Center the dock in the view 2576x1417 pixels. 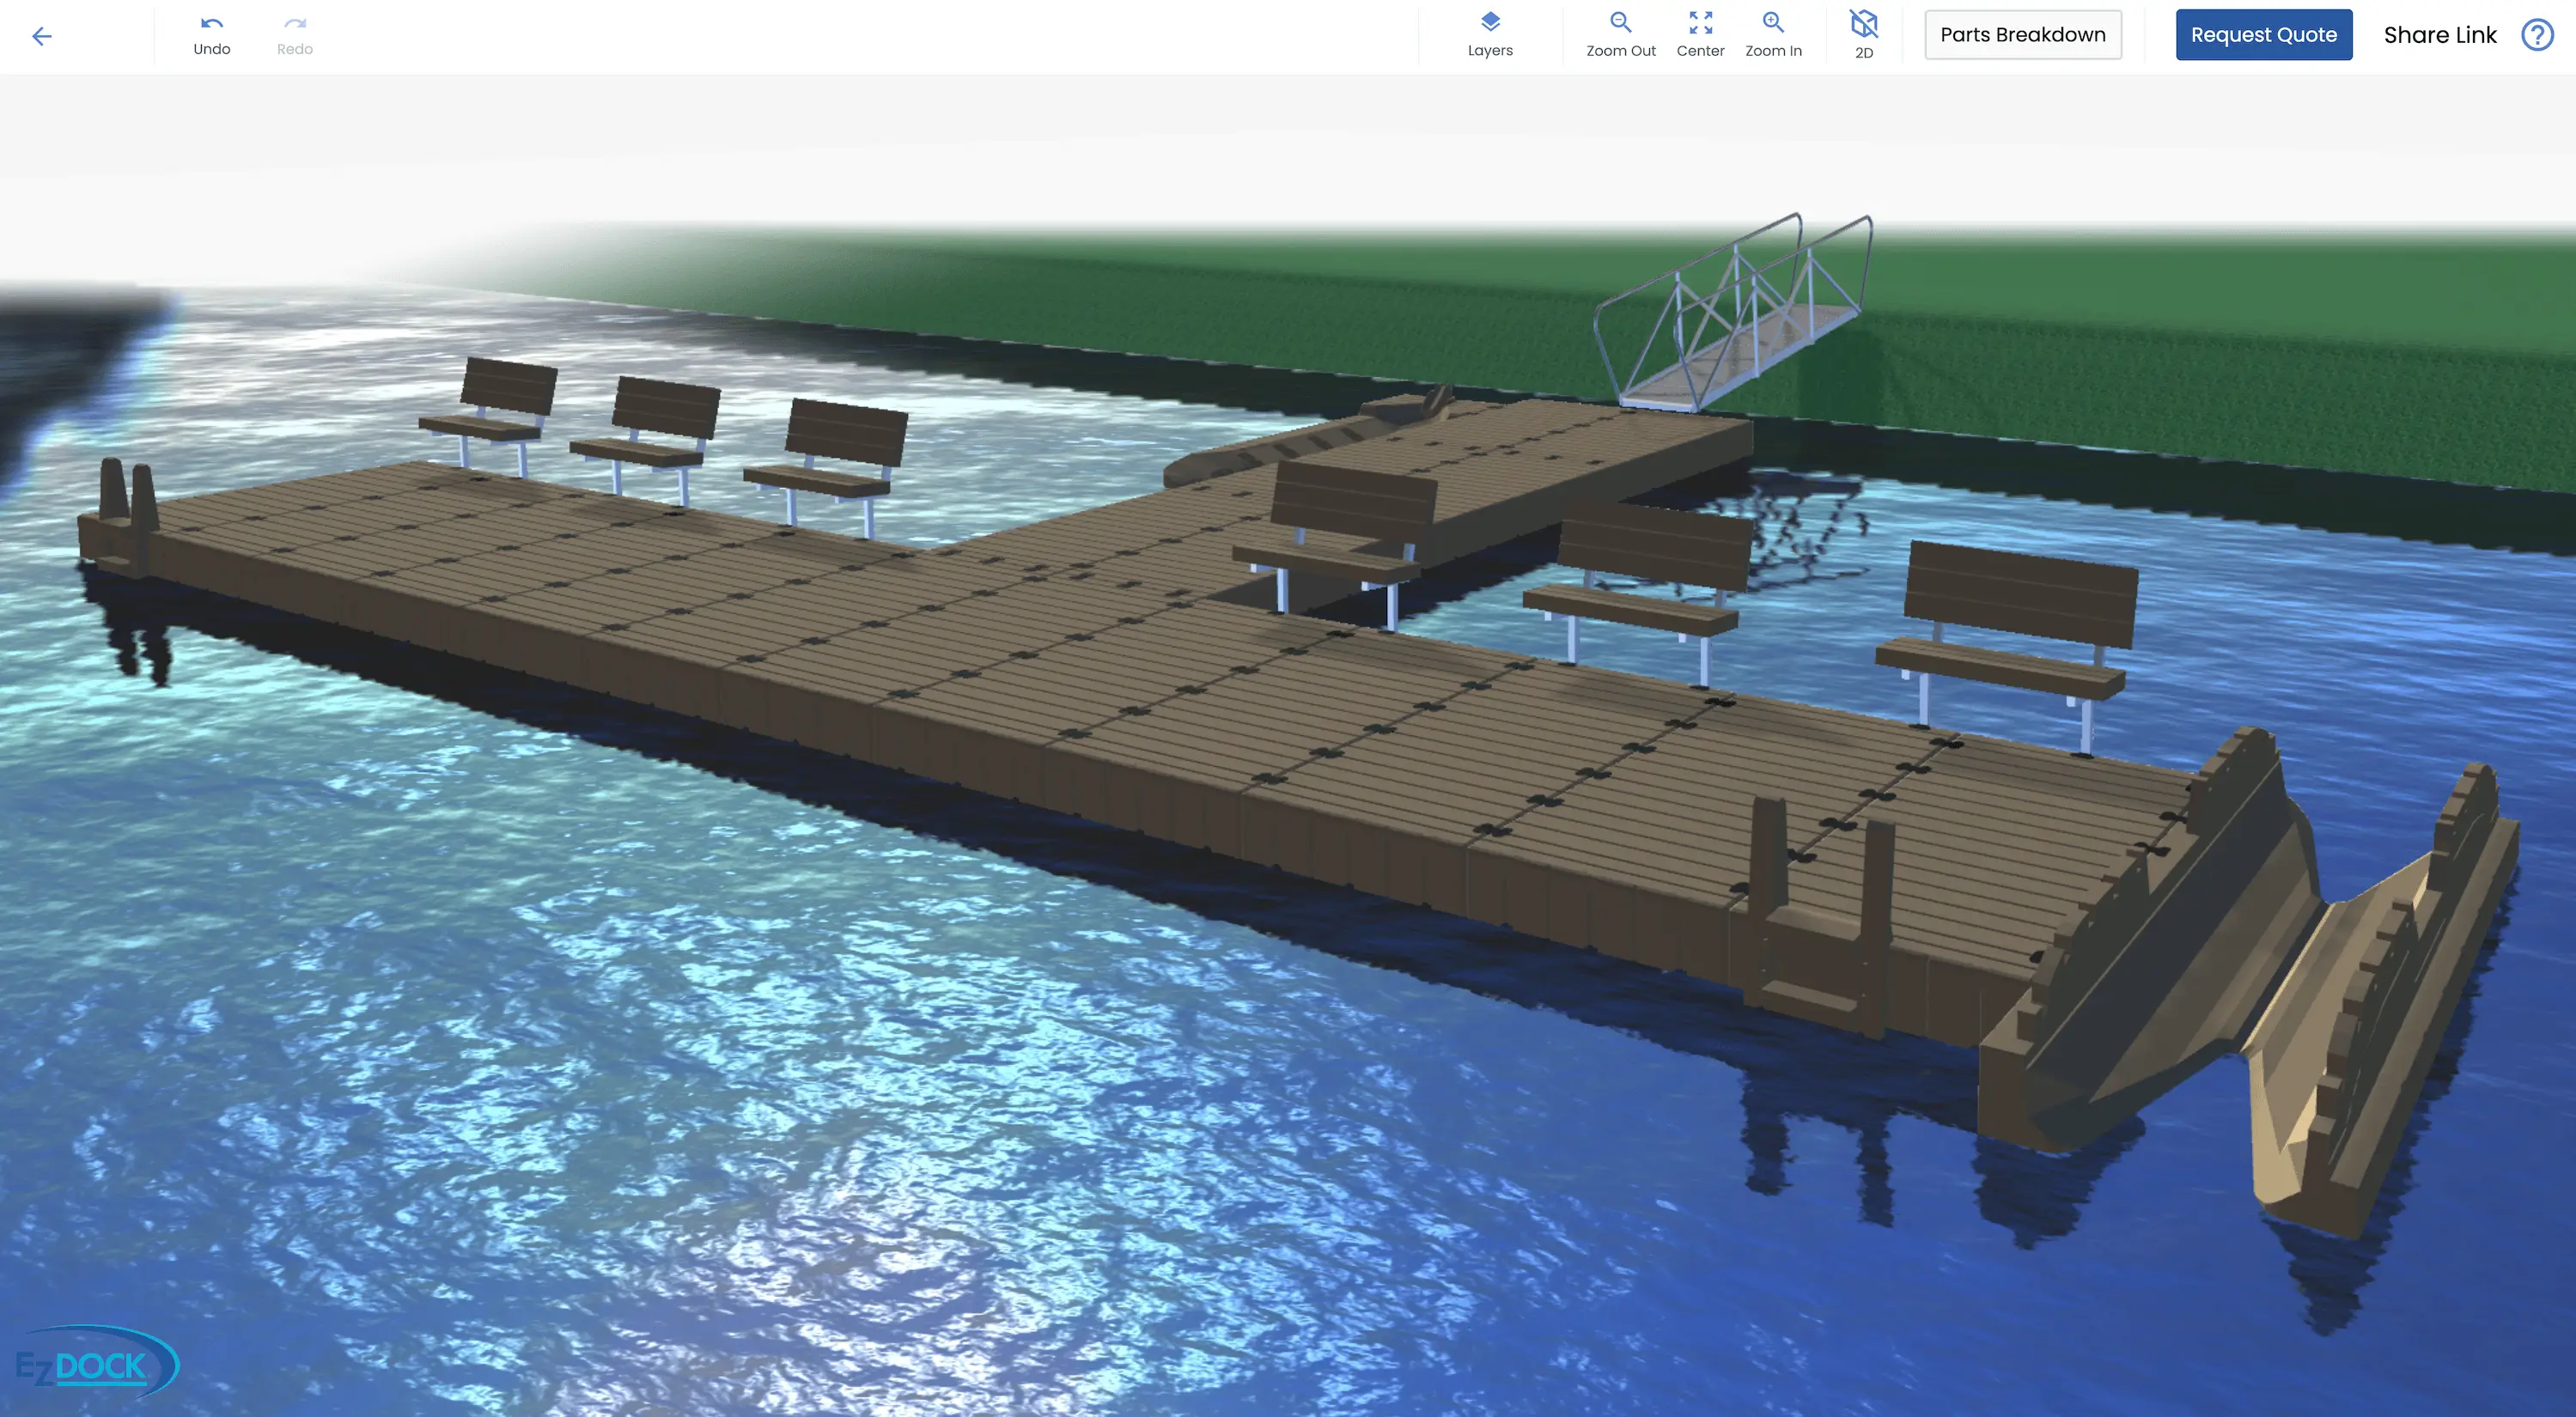[x=1700, y=35]
